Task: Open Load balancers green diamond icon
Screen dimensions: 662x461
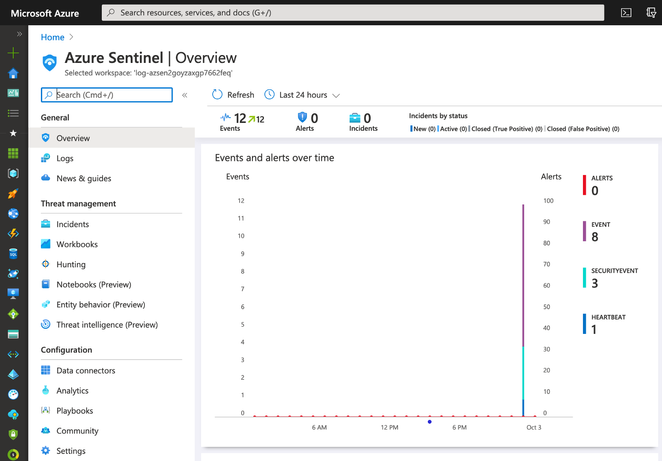Action: click(x=13, y=314)
